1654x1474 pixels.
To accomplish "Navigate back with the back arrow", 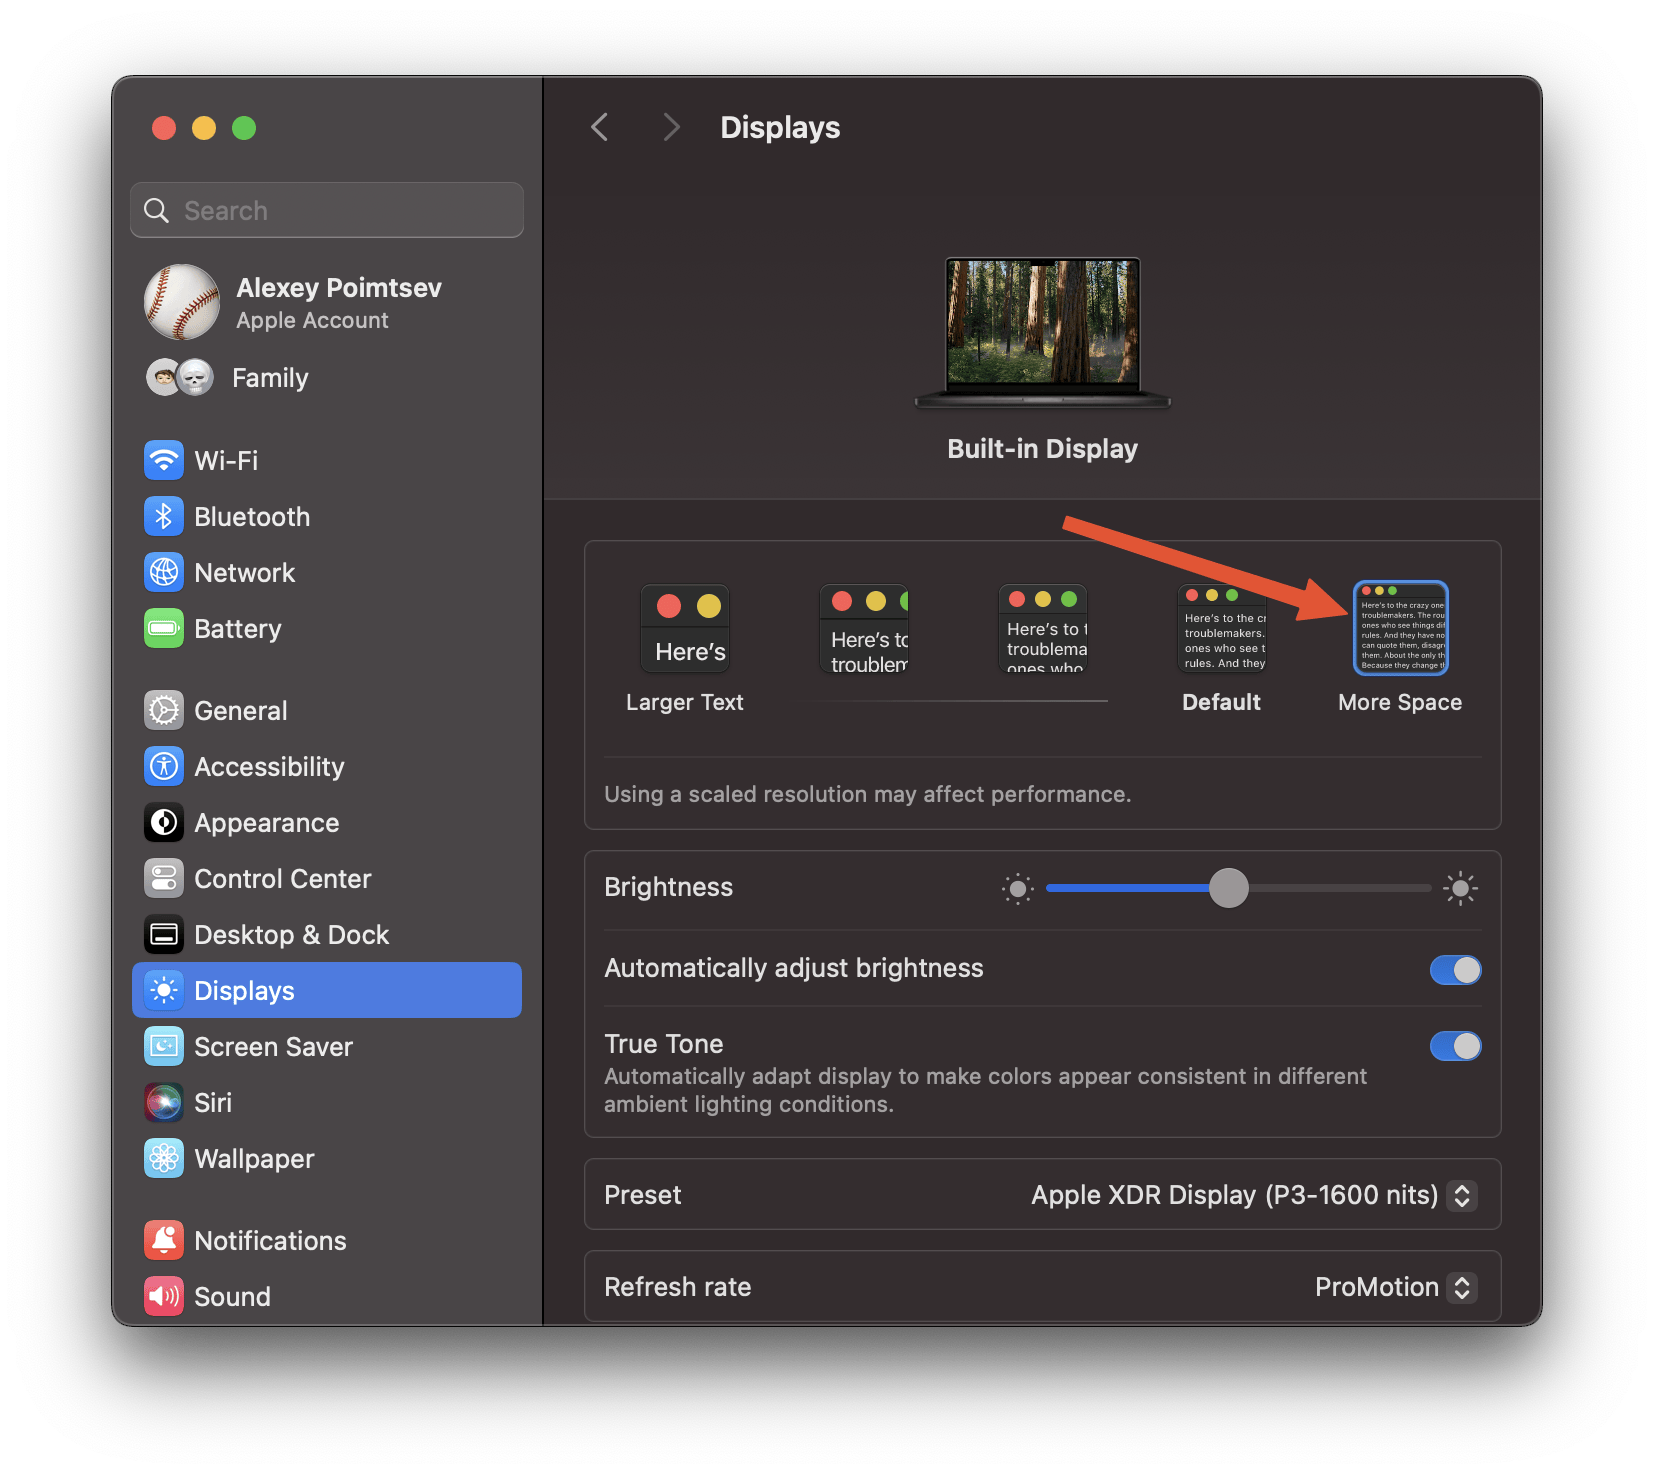I will click(x=599, y=127).
